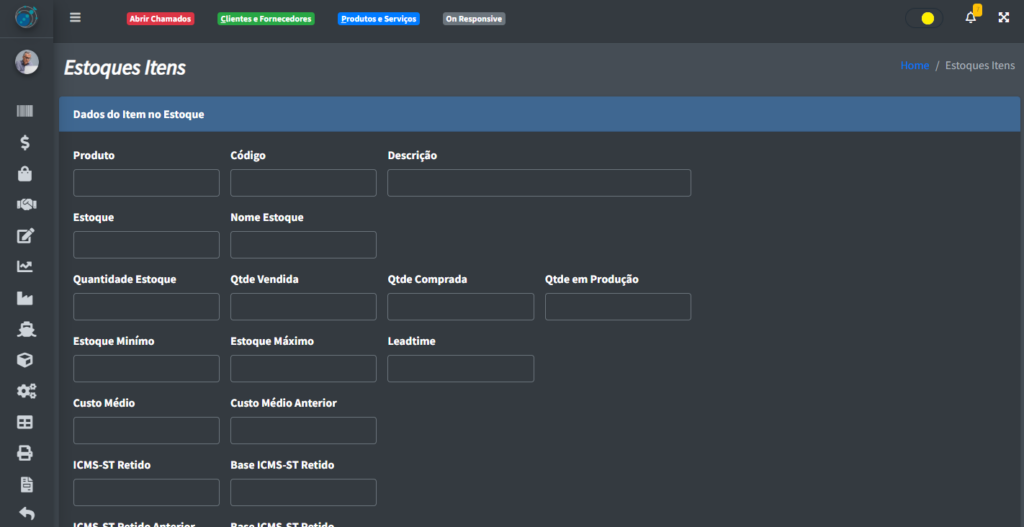
Task: Click the barcode icon in the sidebar
Action: pyautogui.click(x=26, y=112)
